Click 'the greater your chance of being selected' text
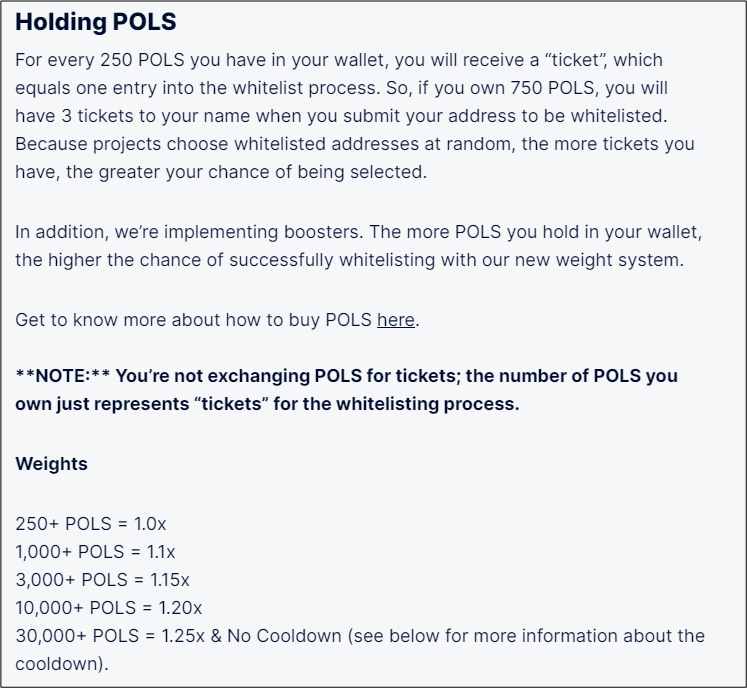The height and width of the screenshot is (688, 747). pyautogui.click(x=246, y=172)
